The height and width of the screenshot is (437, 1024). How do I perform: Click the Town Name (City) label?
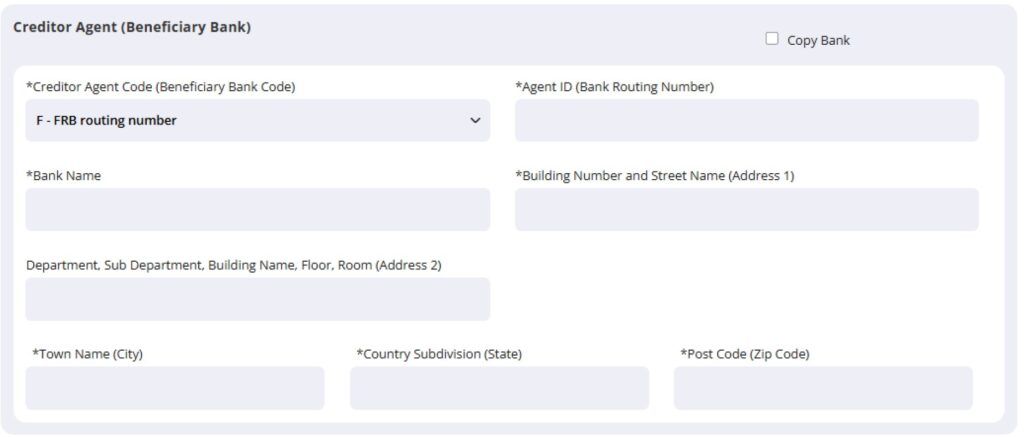click(88, 354)
